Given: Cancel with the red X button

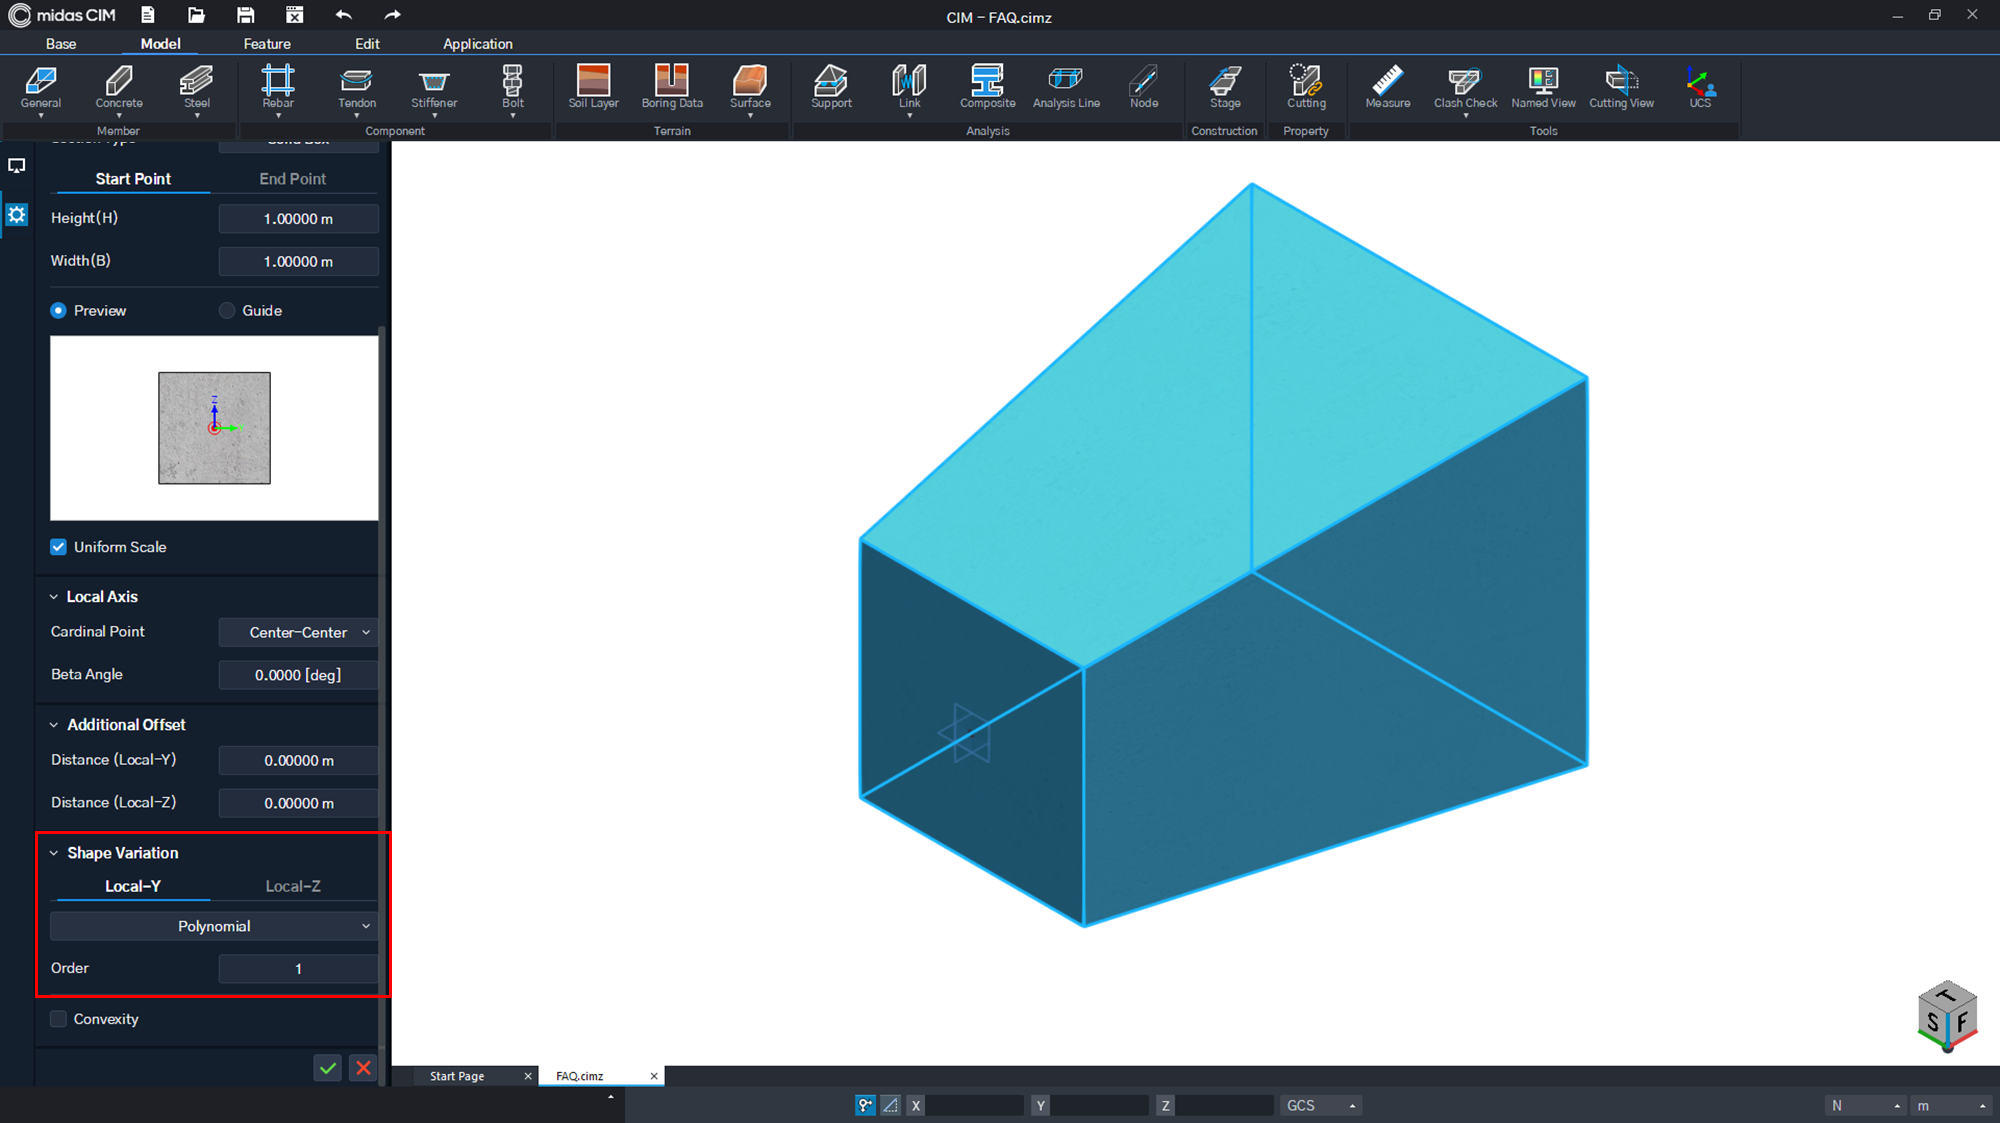Looking at the screenshot, I should 364,1068.
